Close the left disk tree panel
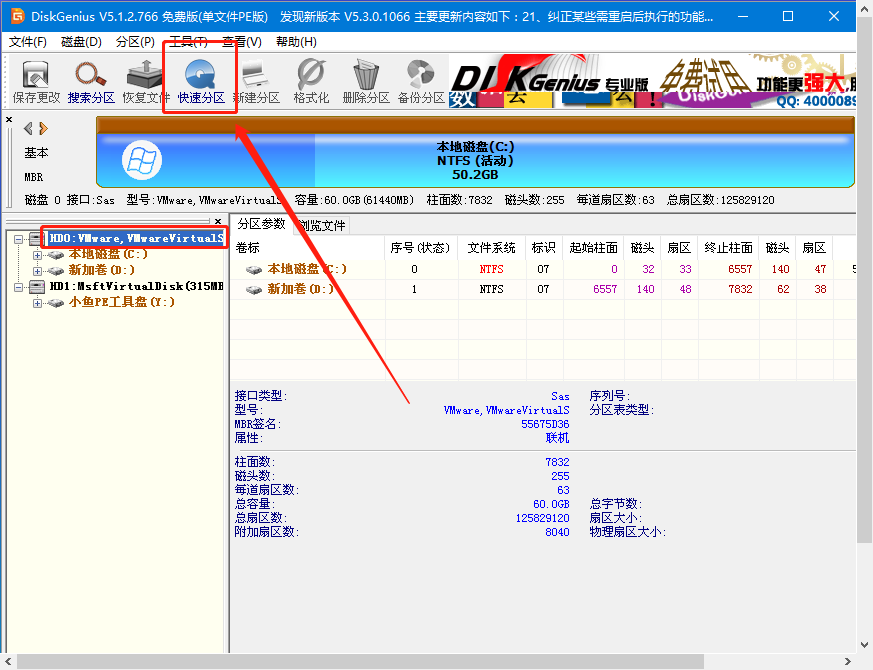 (x=218, y=221)
